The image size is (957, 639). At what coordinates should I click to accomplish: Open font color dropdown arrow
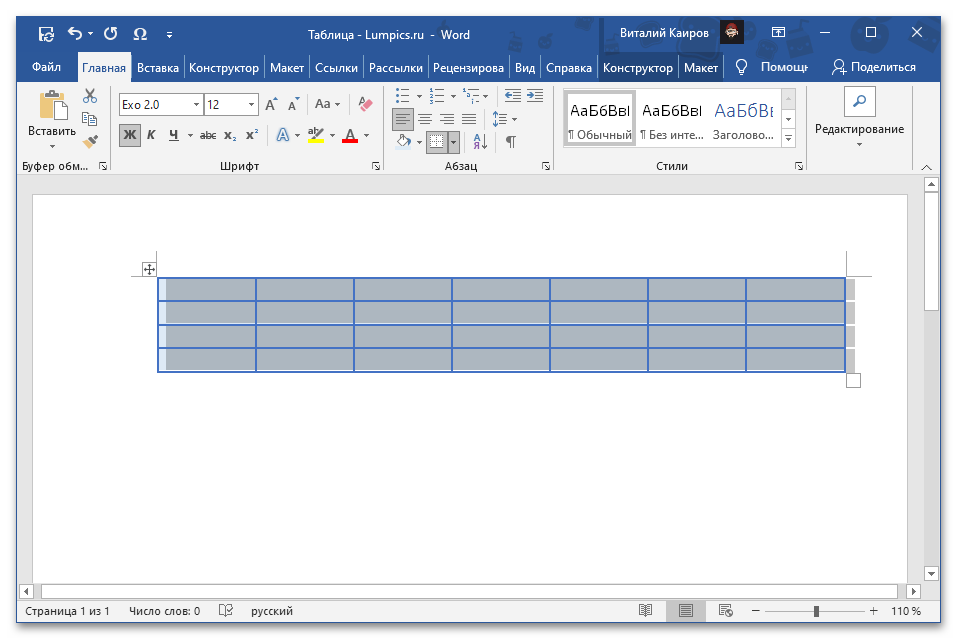tap(367, 135)
